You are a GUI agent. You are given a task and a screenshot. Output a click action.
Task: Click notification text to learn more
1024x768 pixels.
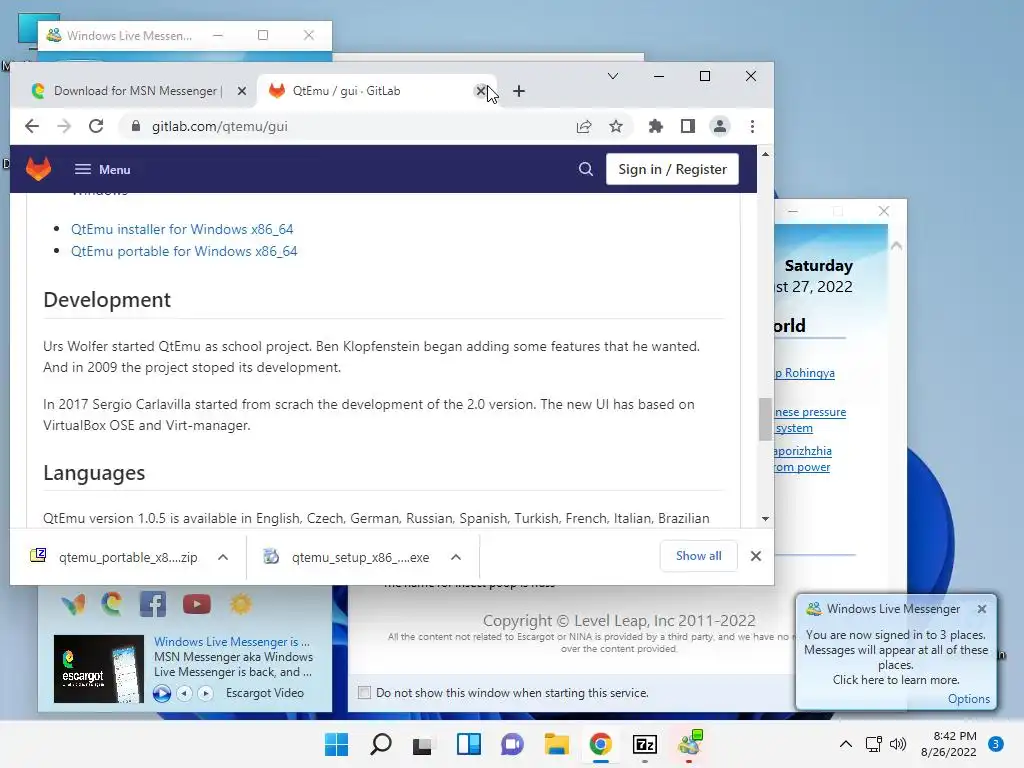pos(895,657)
